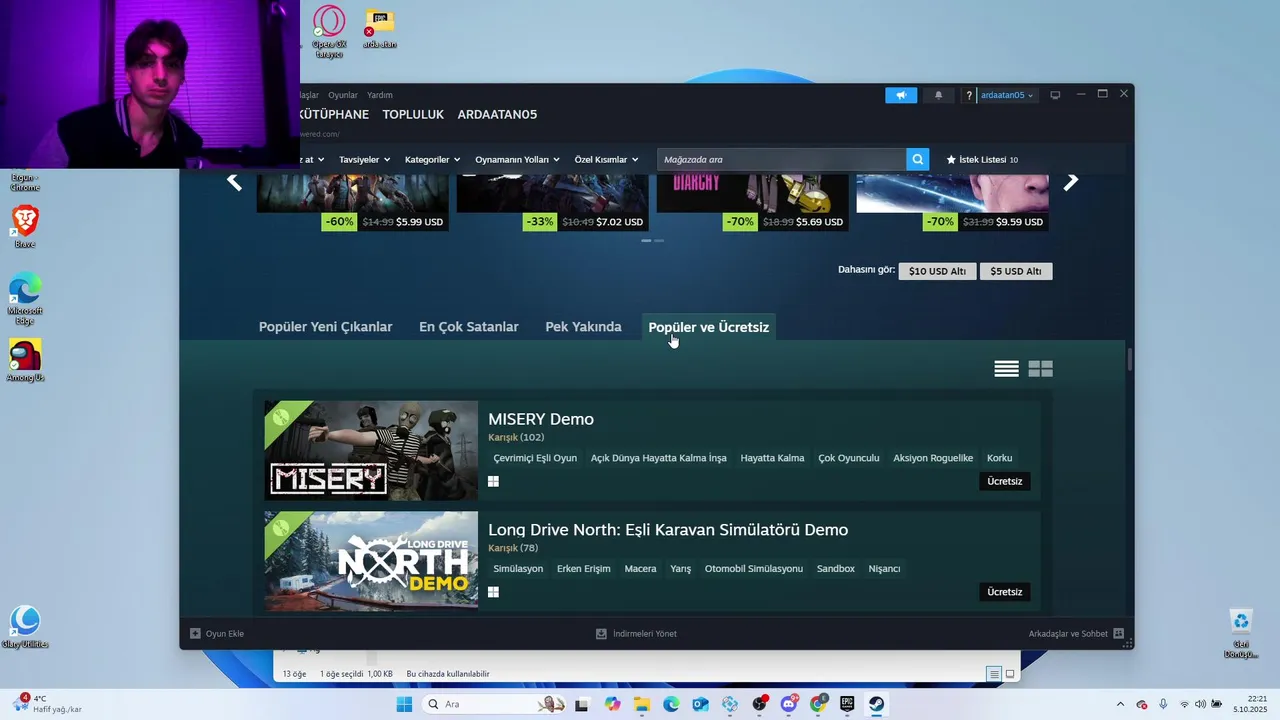Click the Steam store page scrollbar

tap(1130, 359)
